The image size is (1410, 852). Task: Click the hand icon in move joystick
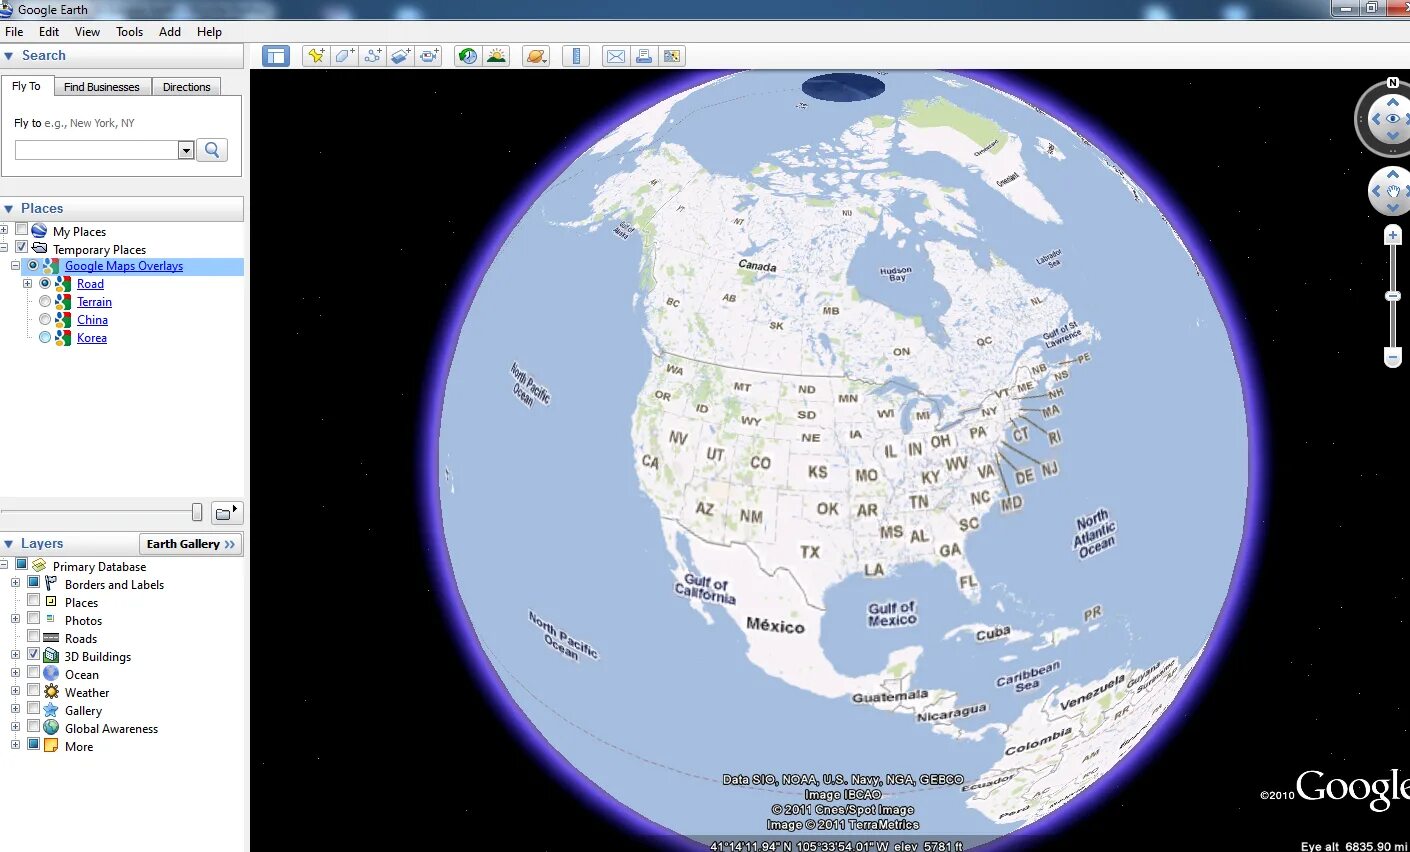click(1393, 191)
